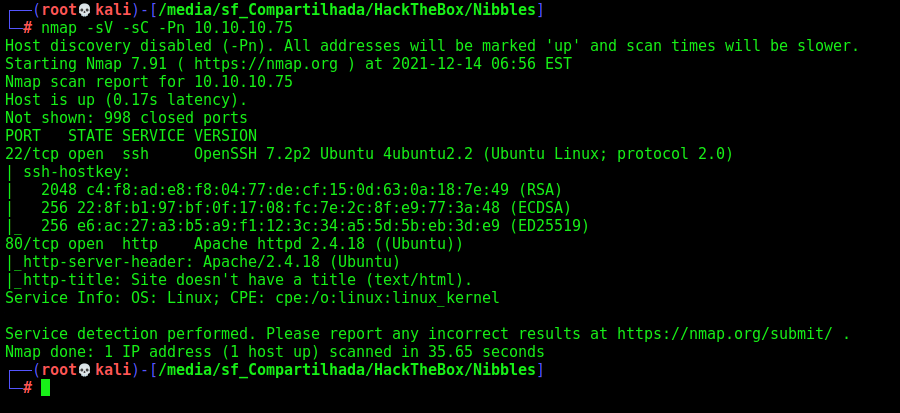The width and height of the screenshot is (900, 413).
Task: Click the skull icon in the top prompt
Action: click(x=84, y=10)
